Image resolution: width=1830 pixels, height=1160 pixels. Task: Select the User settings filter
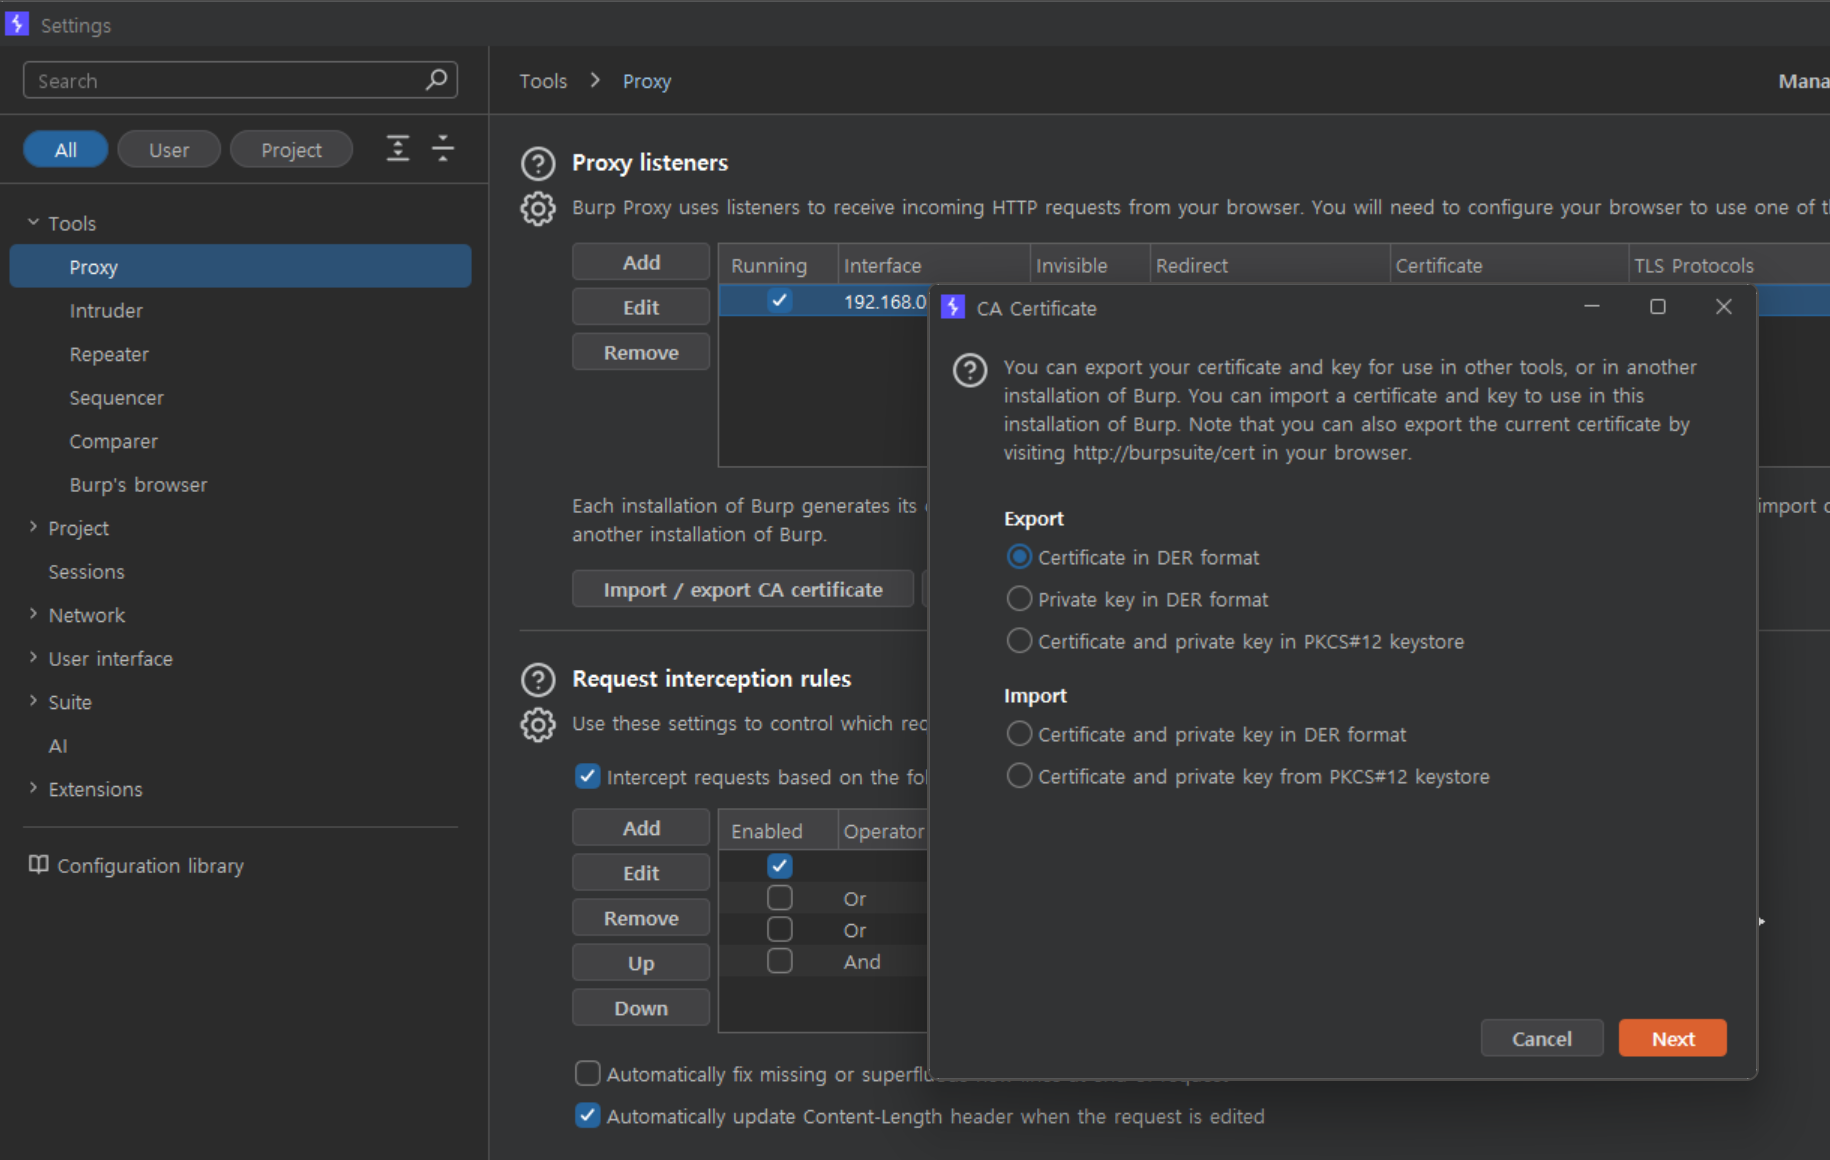pyautogui.click(x=169, y=149)
